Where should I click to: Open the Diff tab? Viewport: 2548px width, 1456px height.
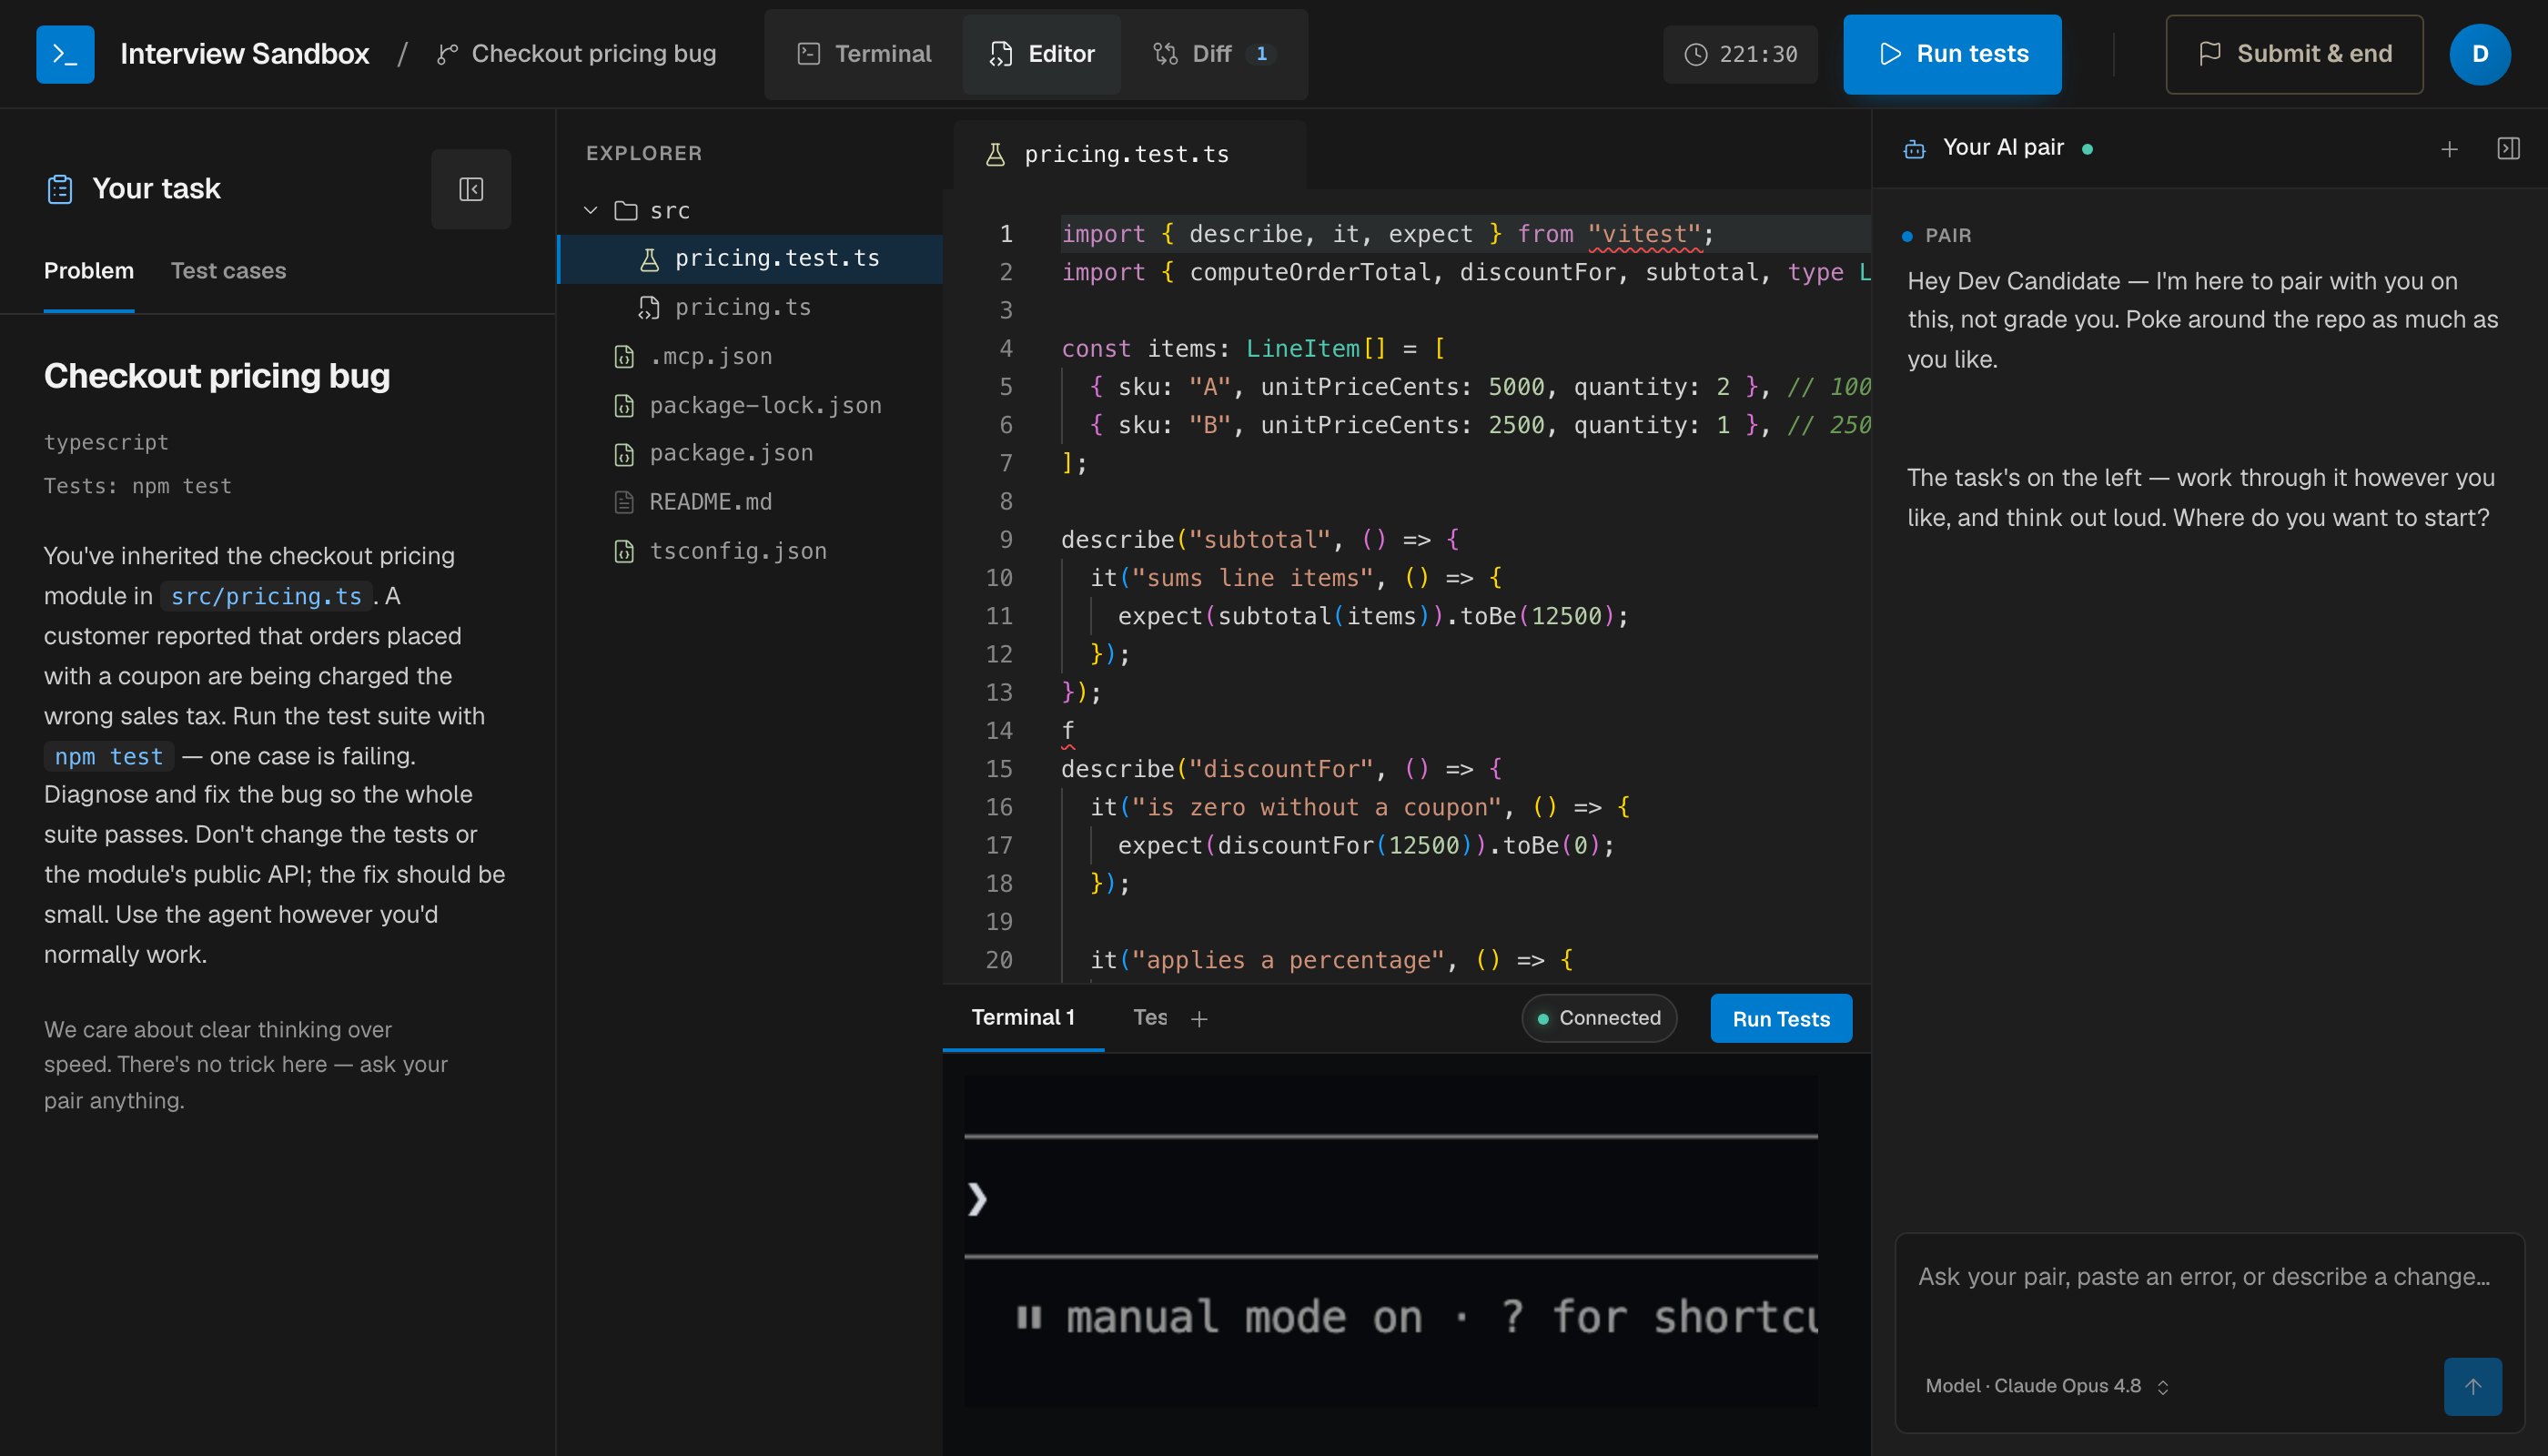point(1213,54)
